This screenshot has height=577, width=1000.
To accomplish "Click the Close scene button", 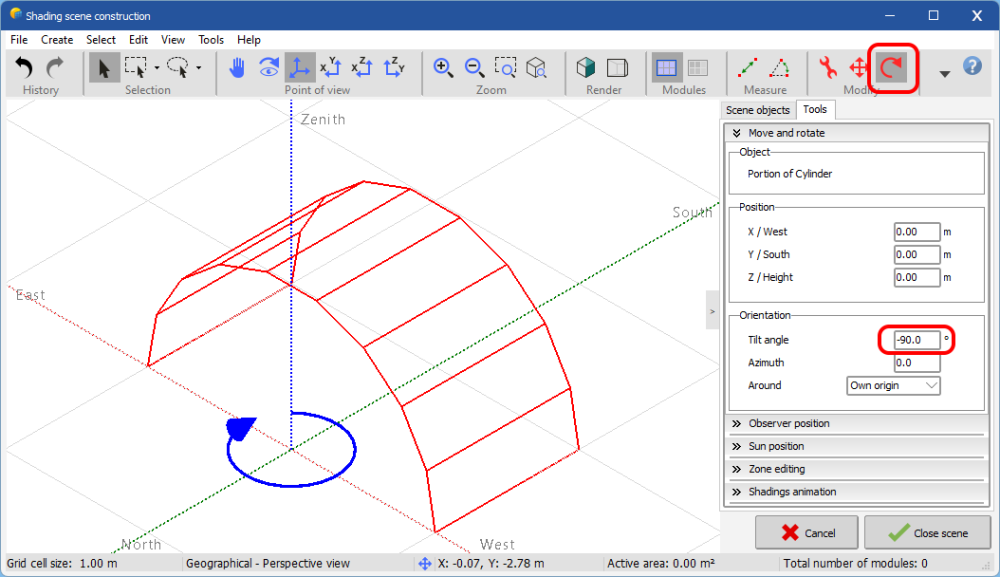I will pos(927,533).
